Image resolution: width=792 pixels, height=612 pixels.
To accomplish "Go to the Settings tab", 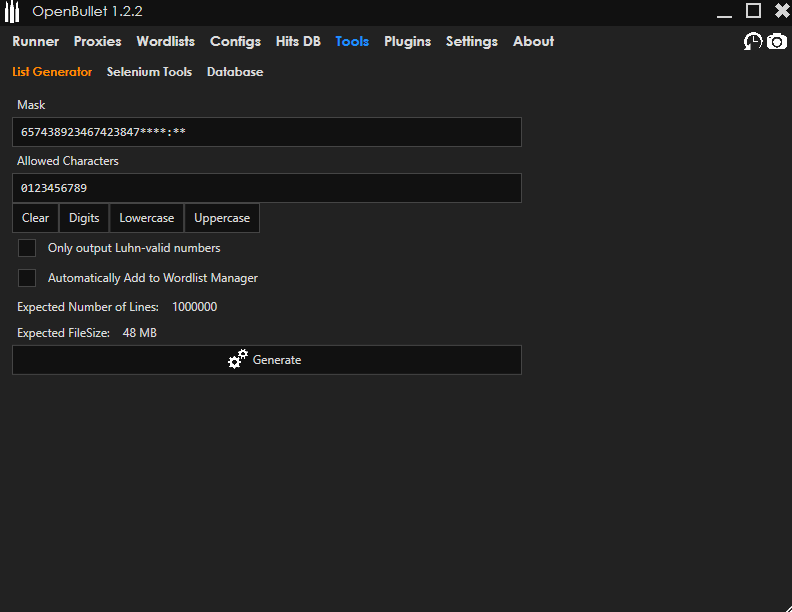I will (472, 41).
